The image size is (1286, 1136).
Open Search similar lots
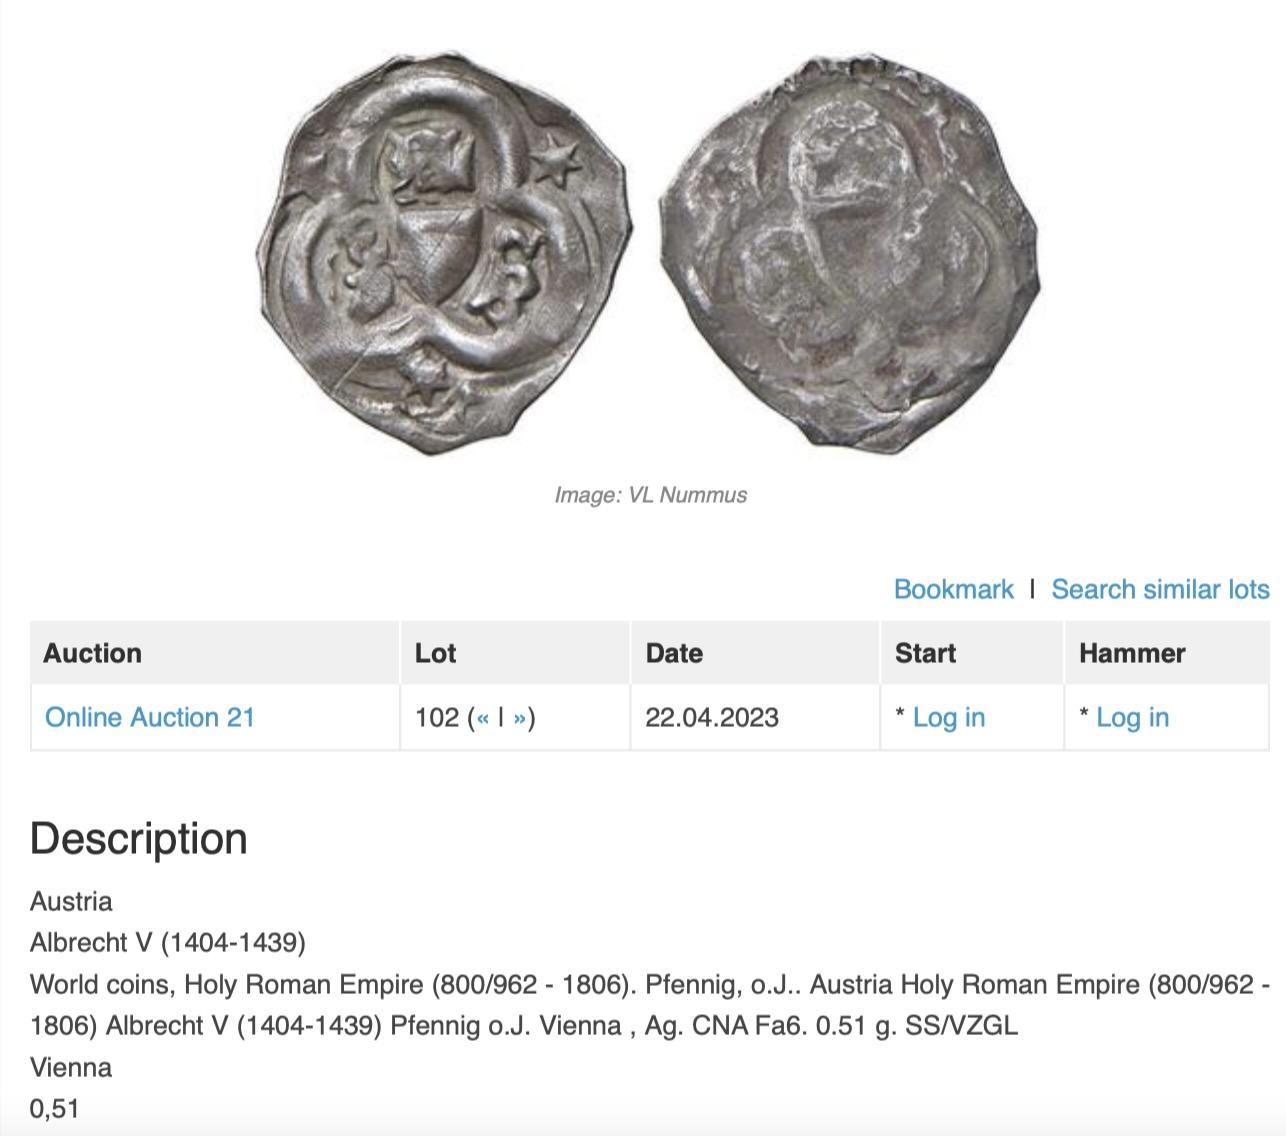(1160, 589)
